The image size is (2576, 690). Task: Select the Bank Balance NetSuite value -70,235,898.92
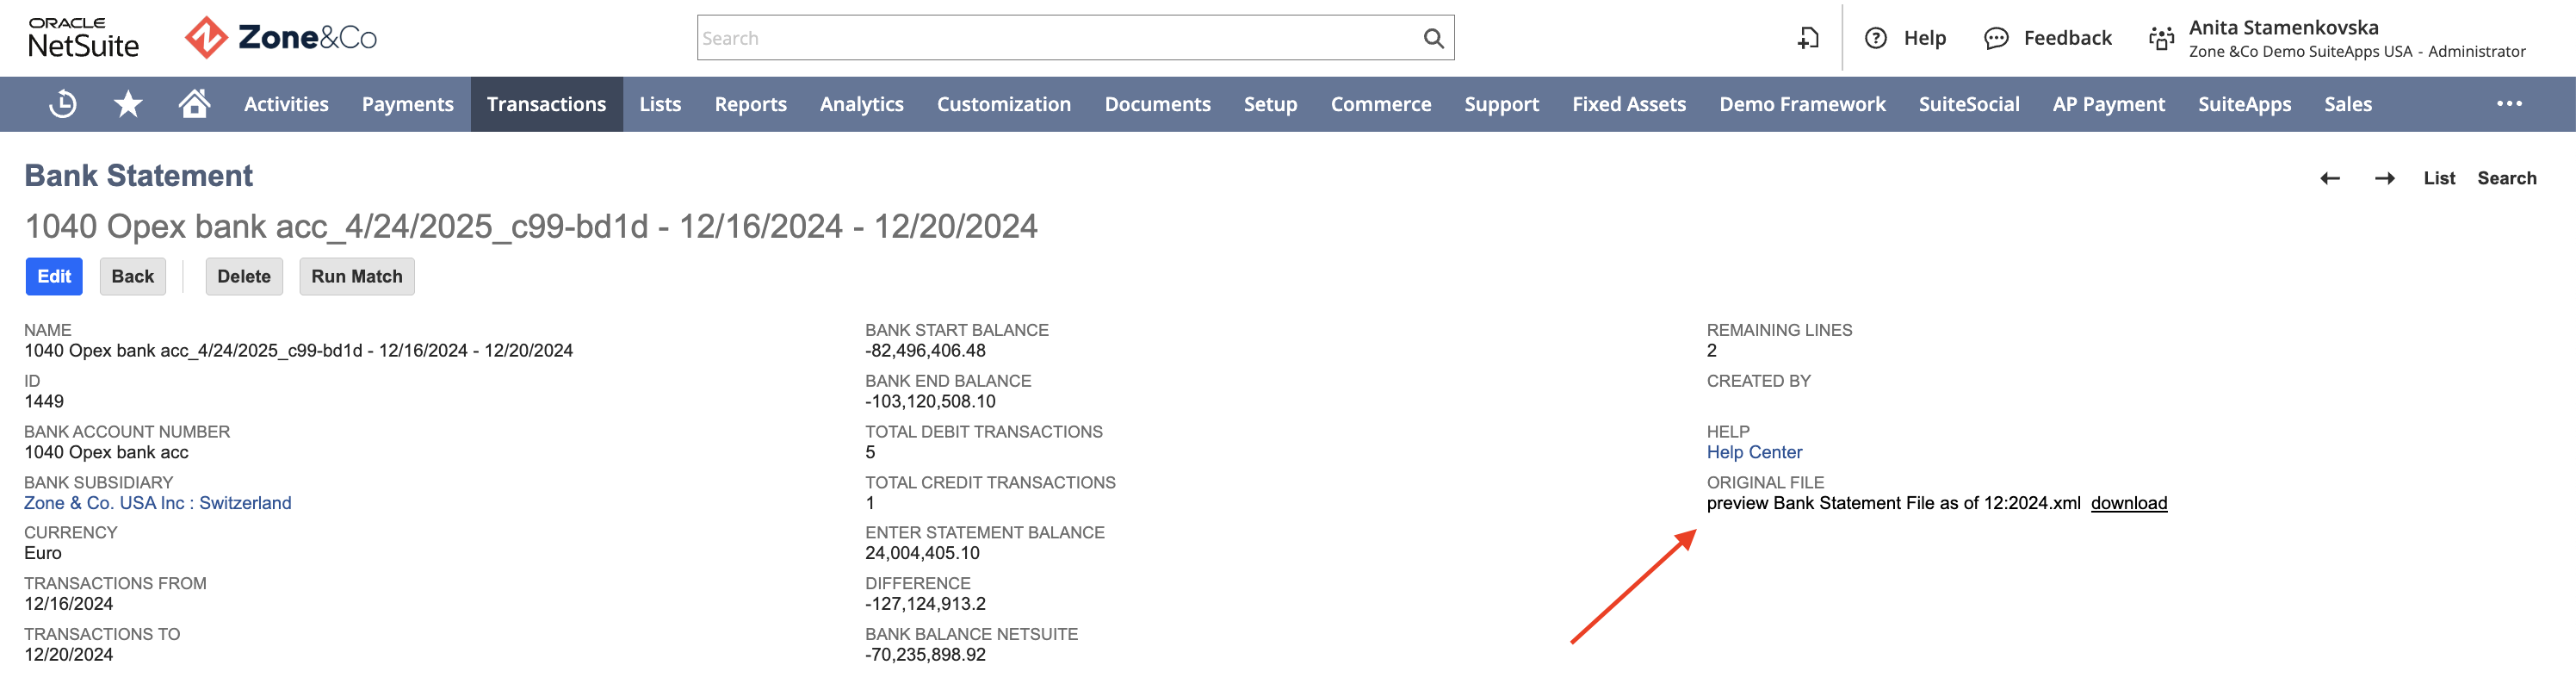click(x=925, y=655)
